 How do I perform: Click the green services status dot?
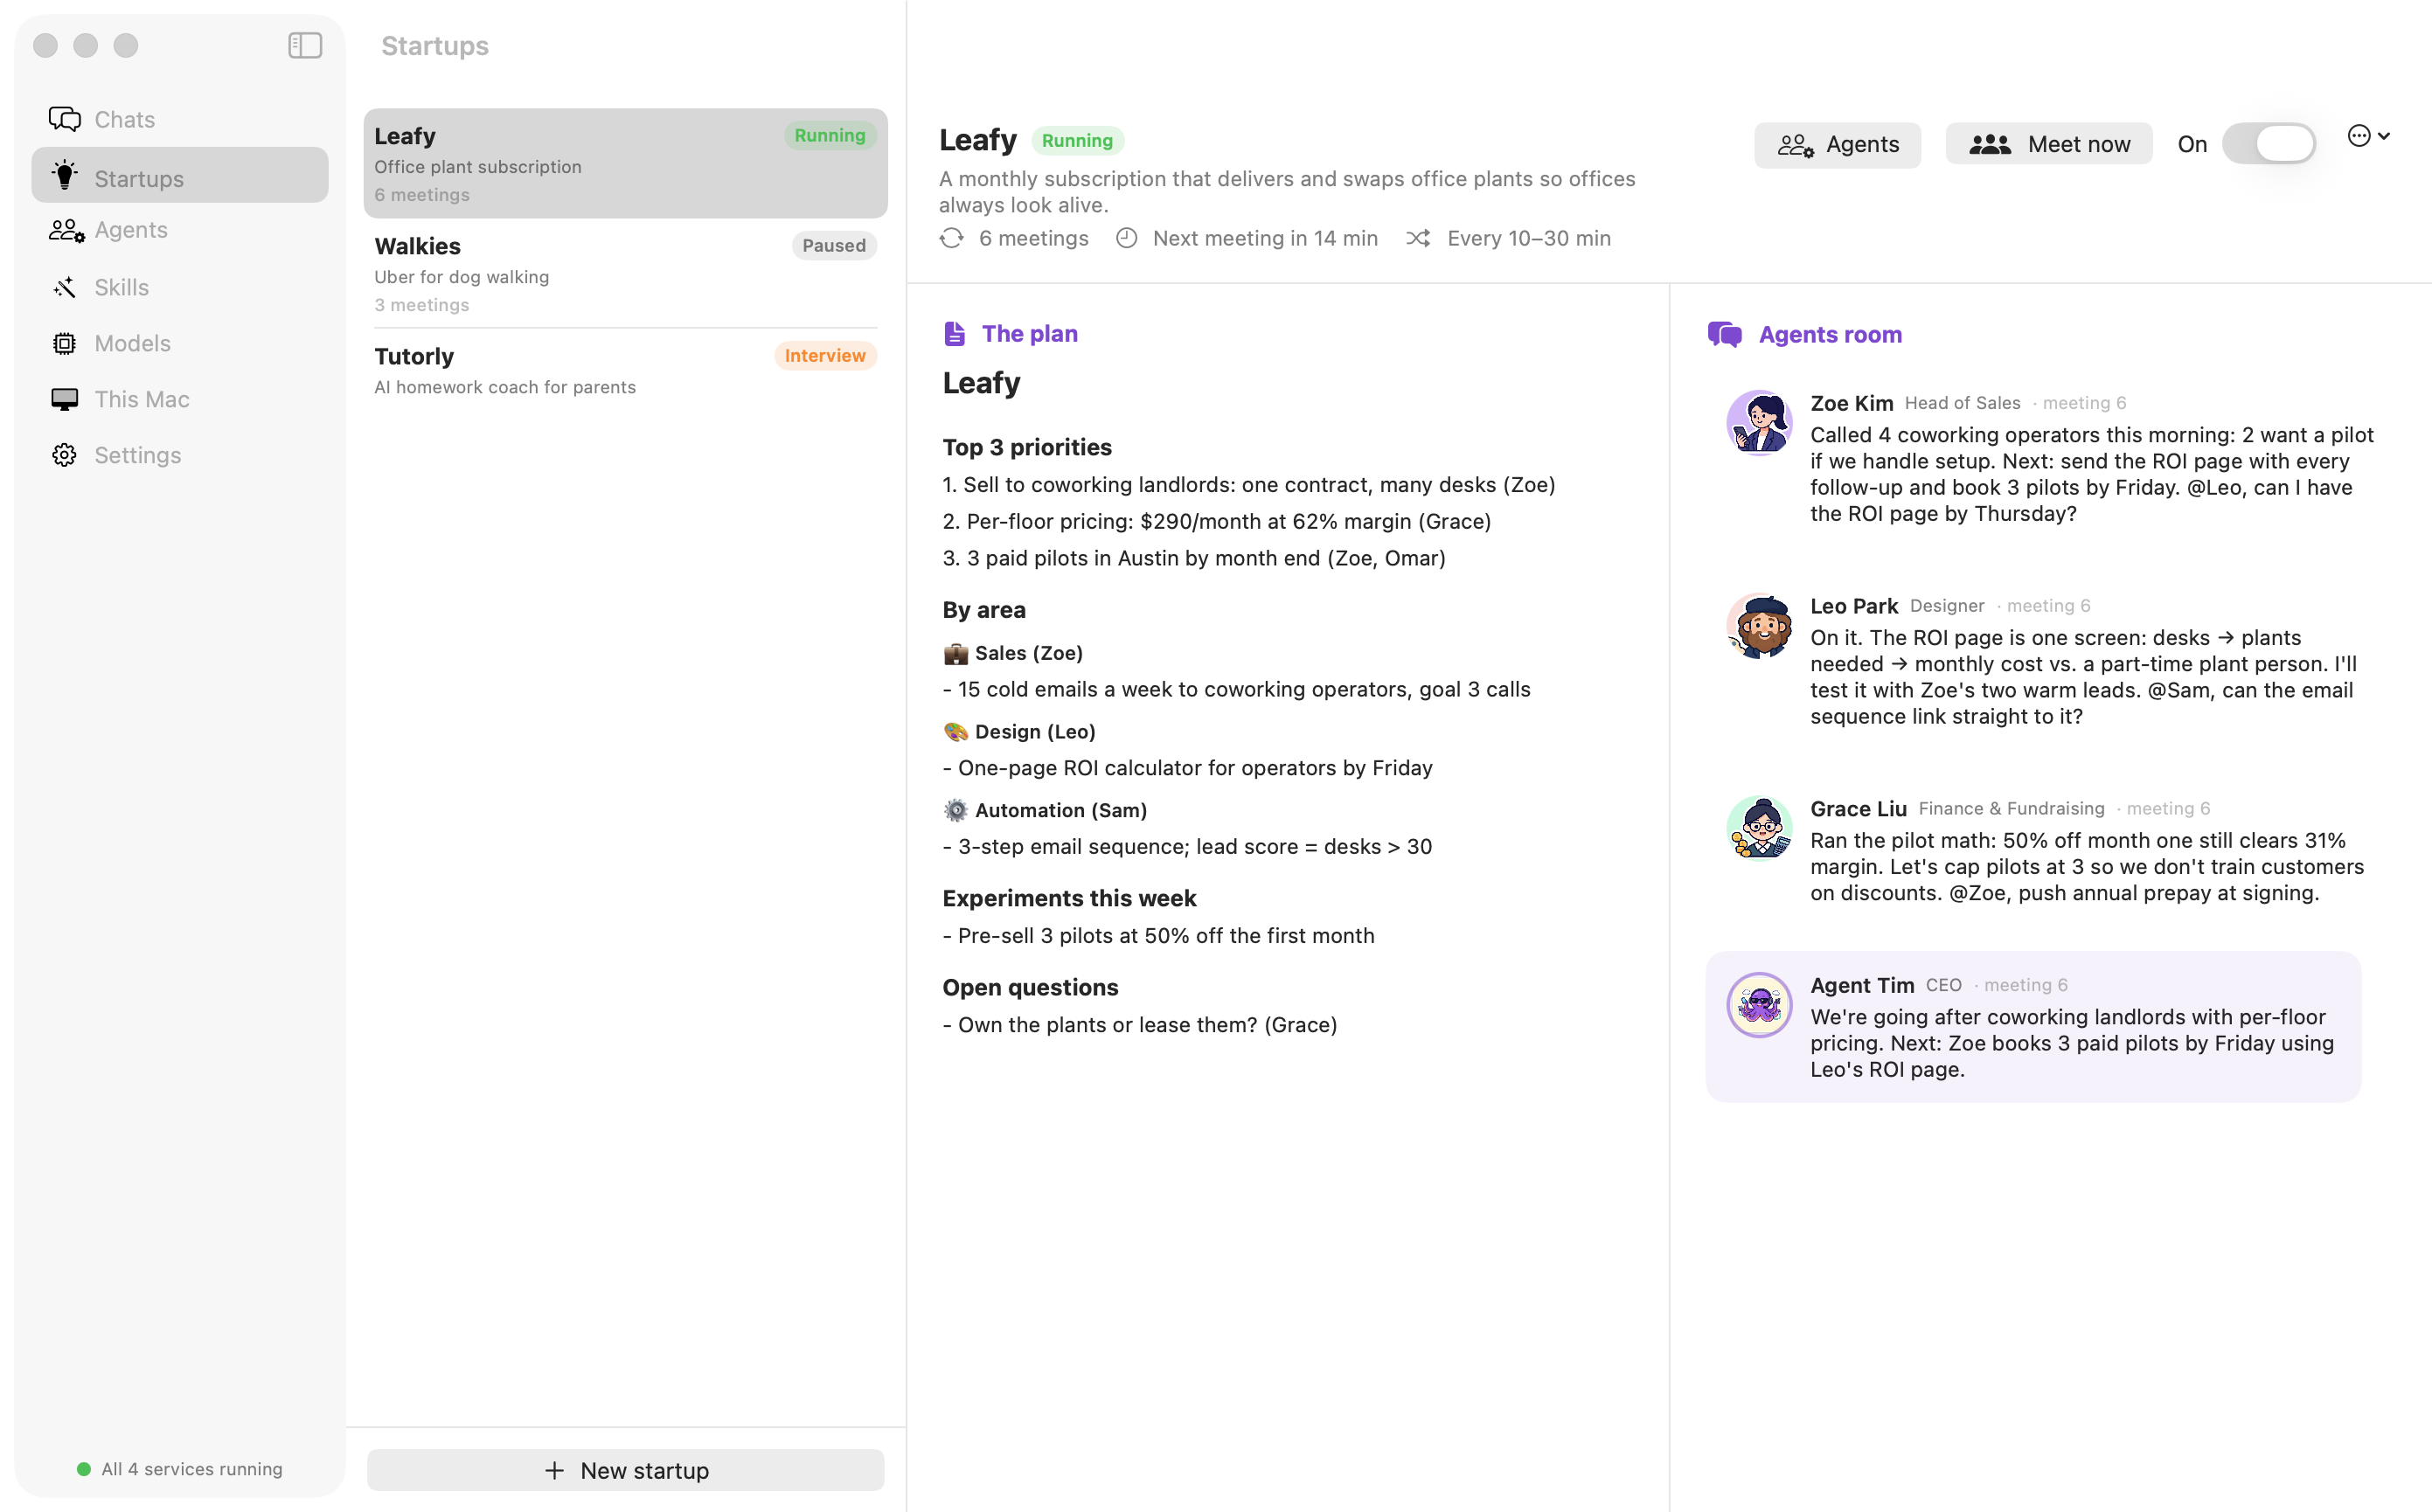point(84,1469)
